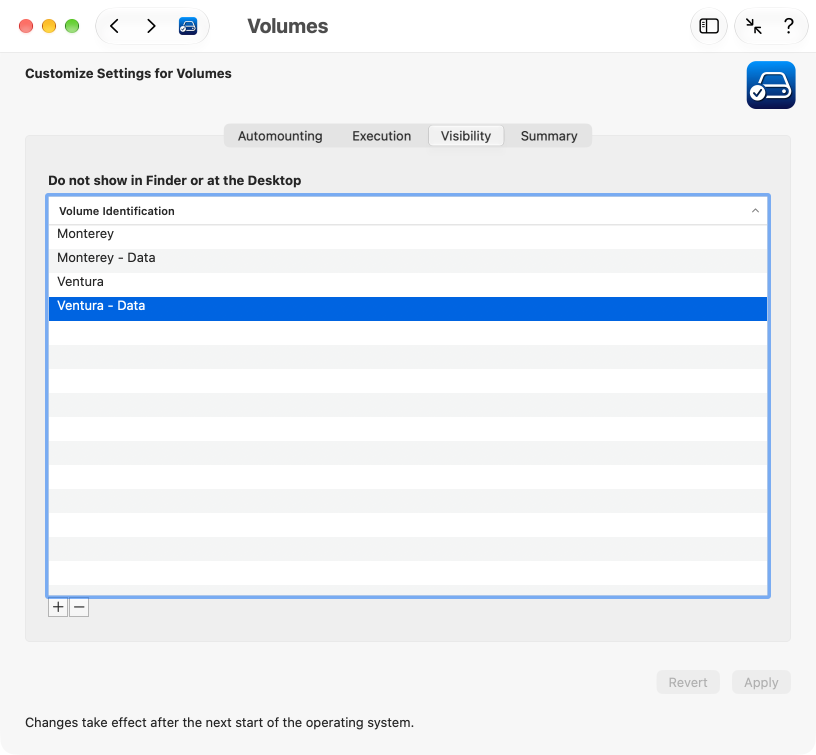
Task: Click the Apply button
Action: click(761, 682)
